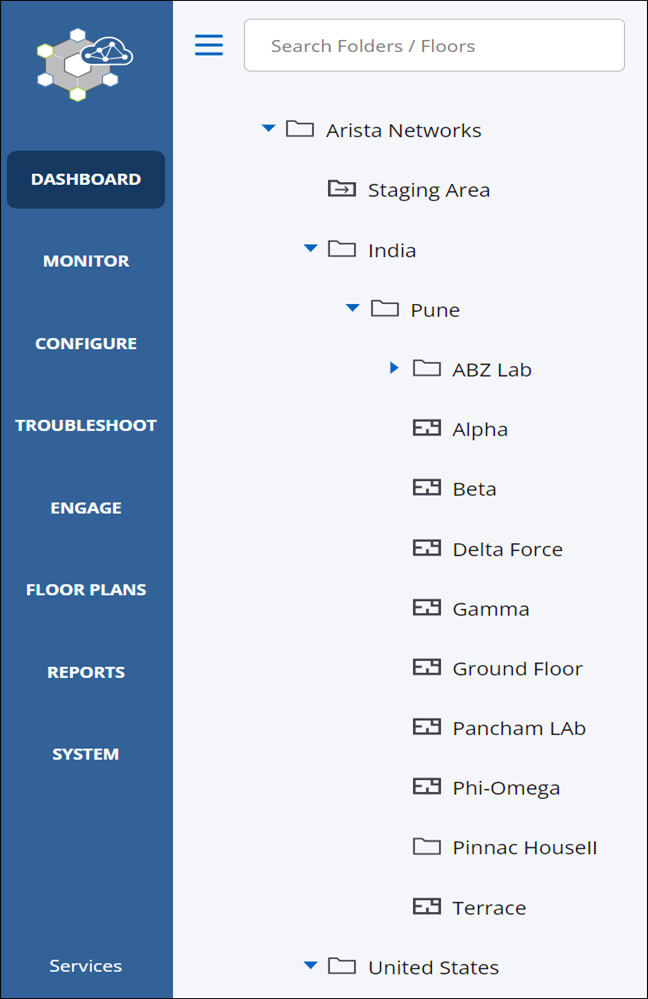The height and width of the screenshot is (999, 648).
Task: Click the floor icon beside Phi-Omega
Action: click(425, 786)
